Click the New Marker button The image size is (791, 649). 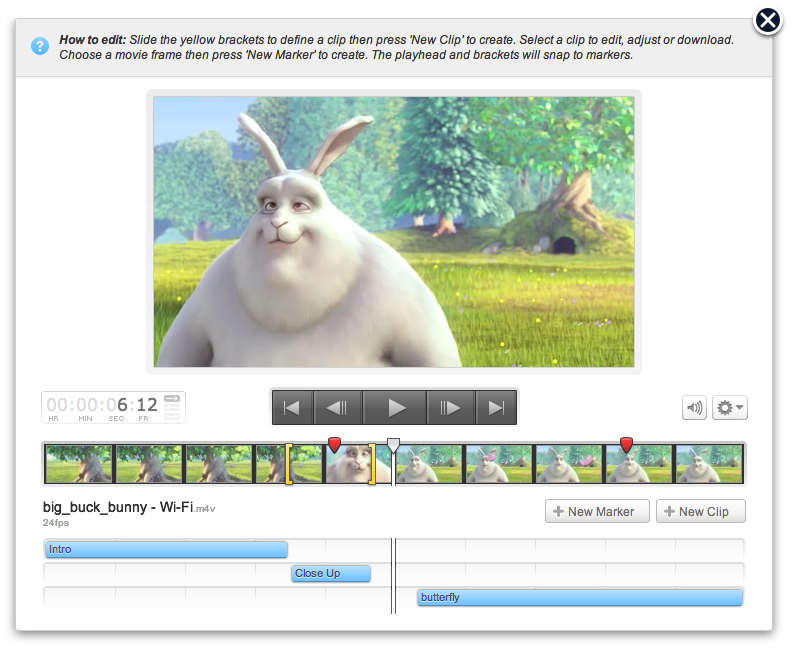(x=597, y=511)
